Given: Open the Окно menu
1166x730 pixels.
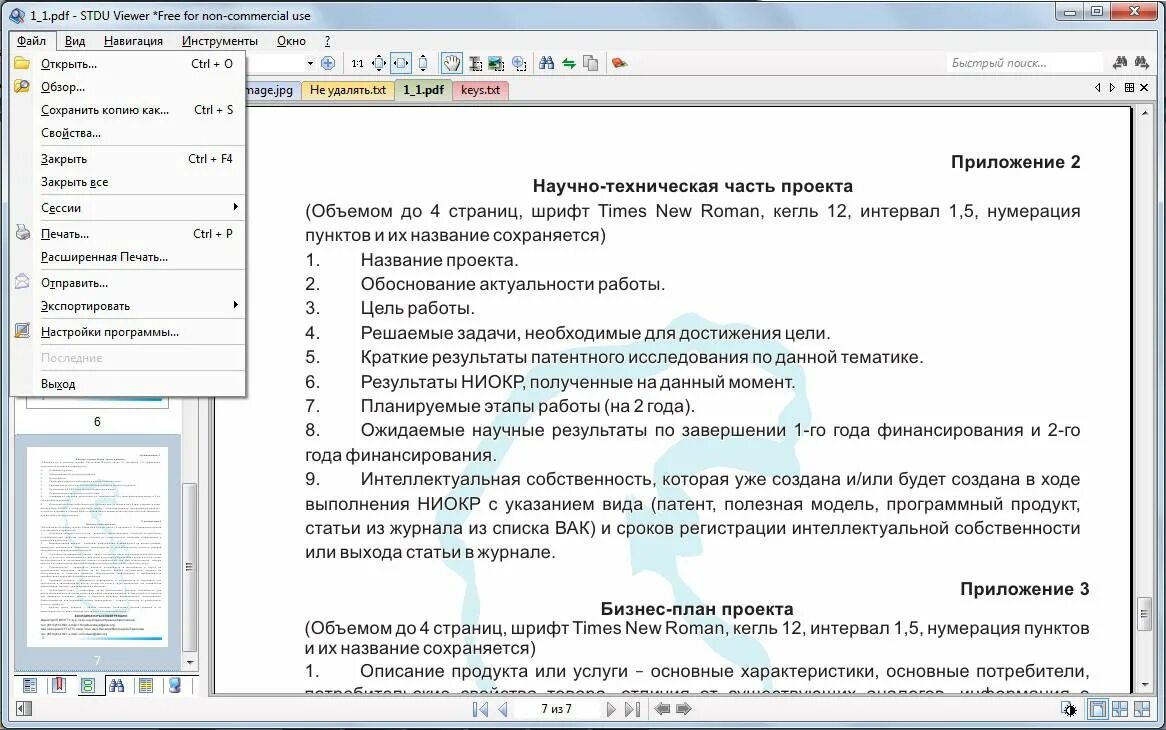Looking at the screenshot, I should tap(292, 41).
